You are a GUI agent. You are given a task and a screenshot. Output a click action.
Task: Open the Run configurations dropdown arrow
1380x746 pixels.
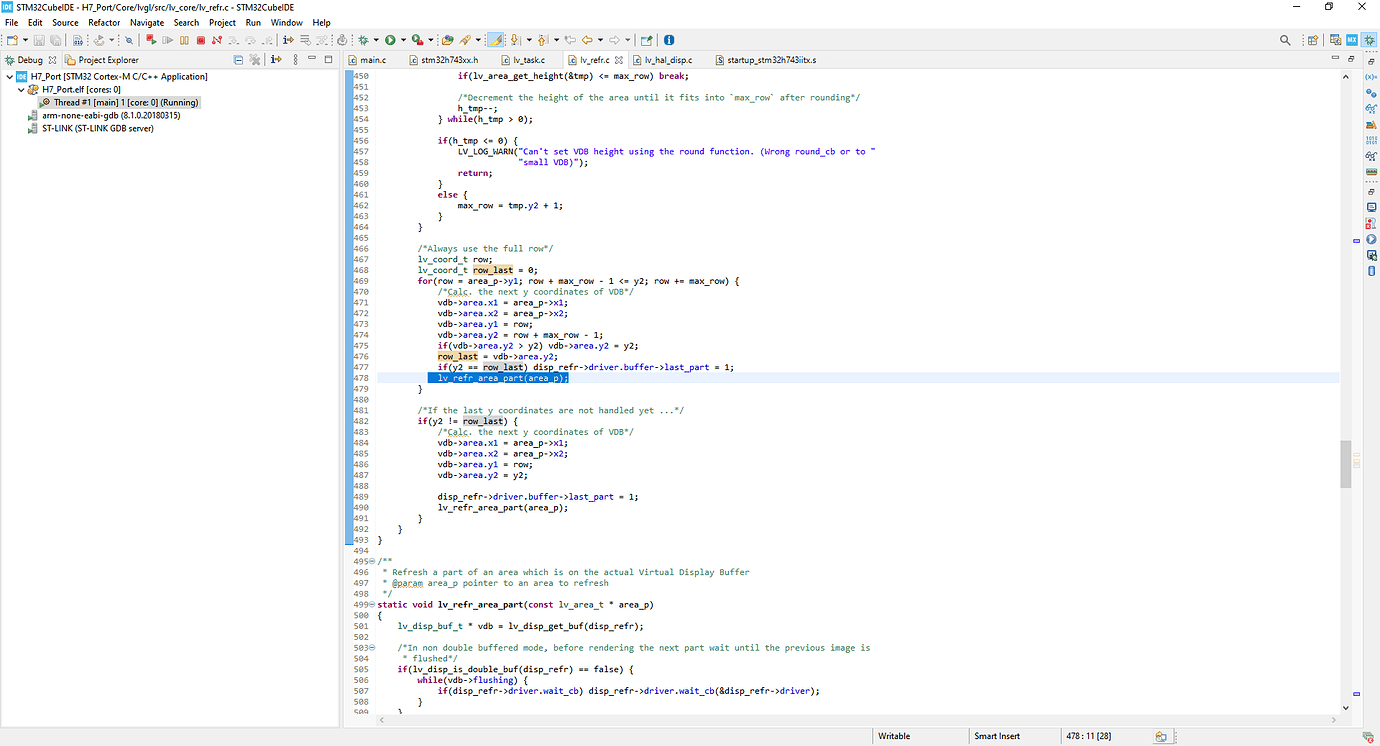point(403,40)
